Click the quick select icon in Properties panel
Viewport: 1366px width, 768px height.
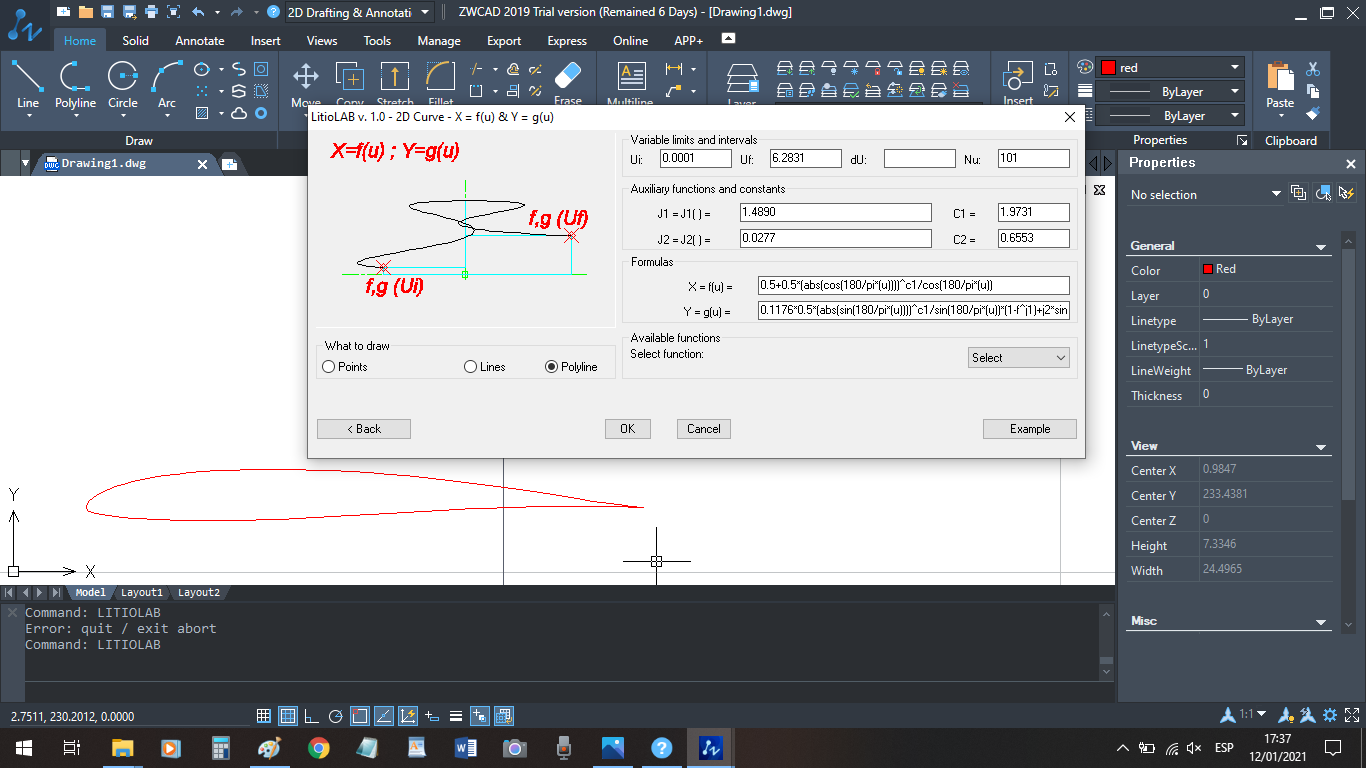tap(1347, 193)
